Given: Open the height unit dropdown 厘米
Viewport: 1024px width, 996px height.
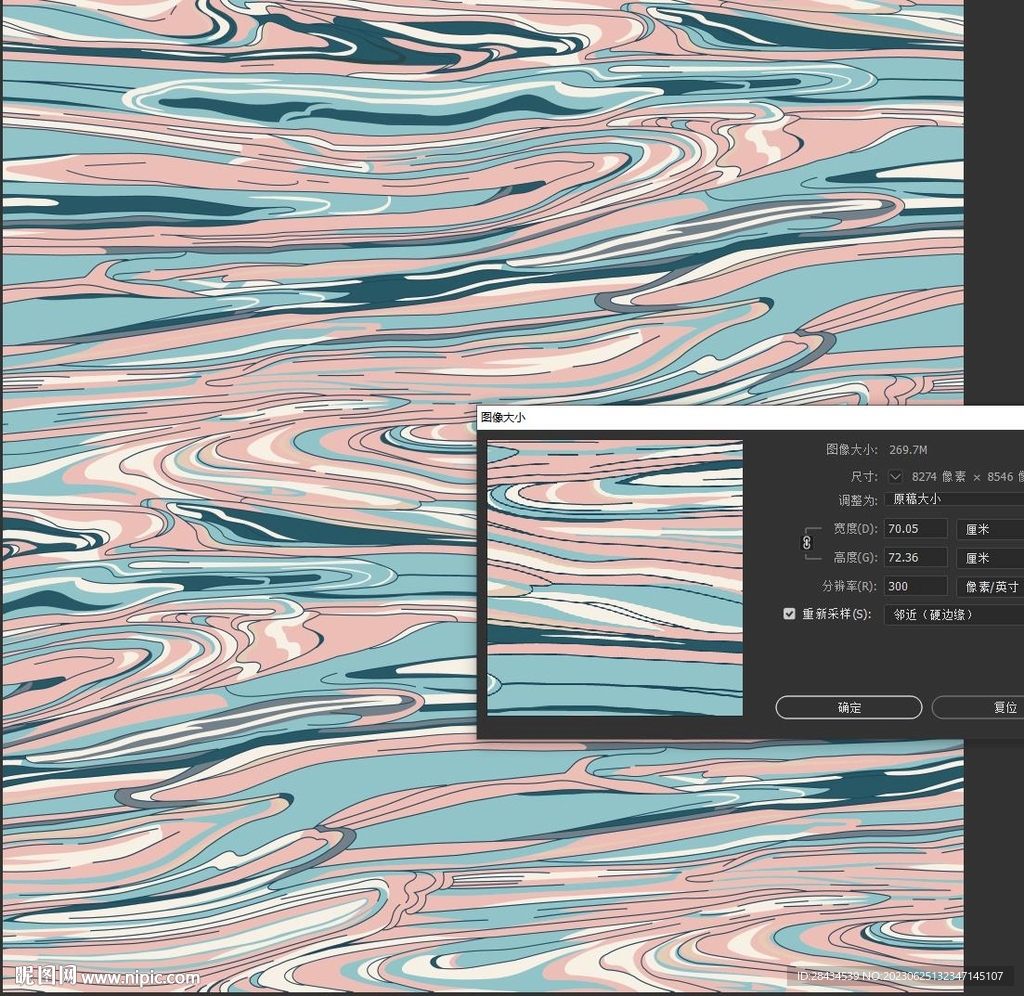Looking at the screenshot, I should [990, 558].
